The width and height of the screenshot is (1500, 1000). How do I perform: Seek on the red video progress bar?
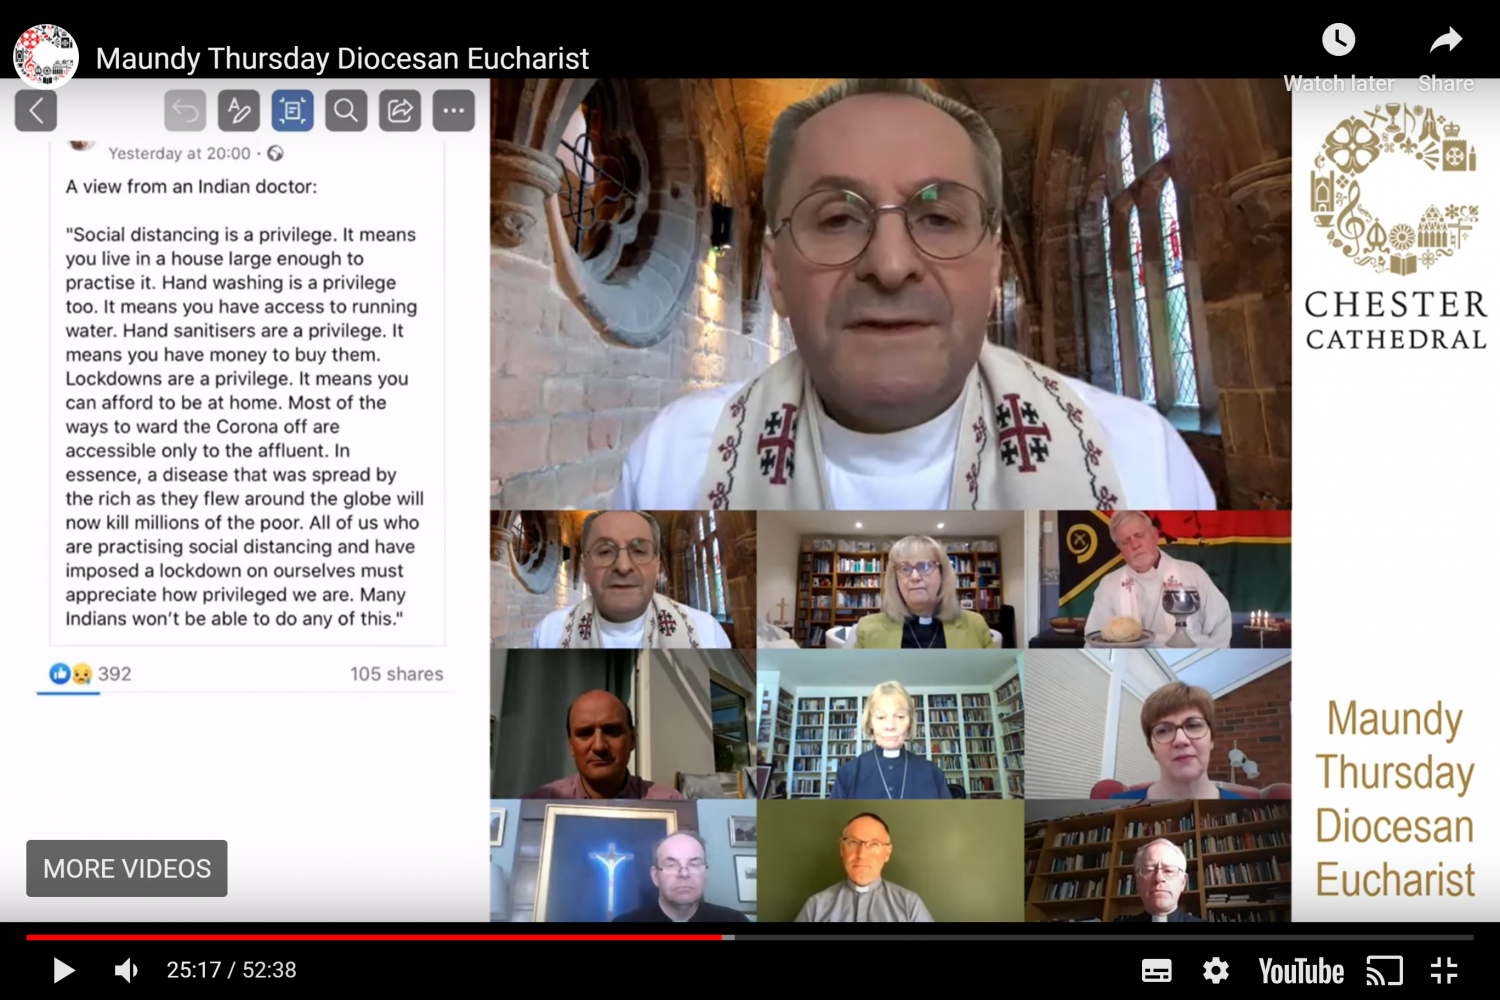(x=373, y=937)
